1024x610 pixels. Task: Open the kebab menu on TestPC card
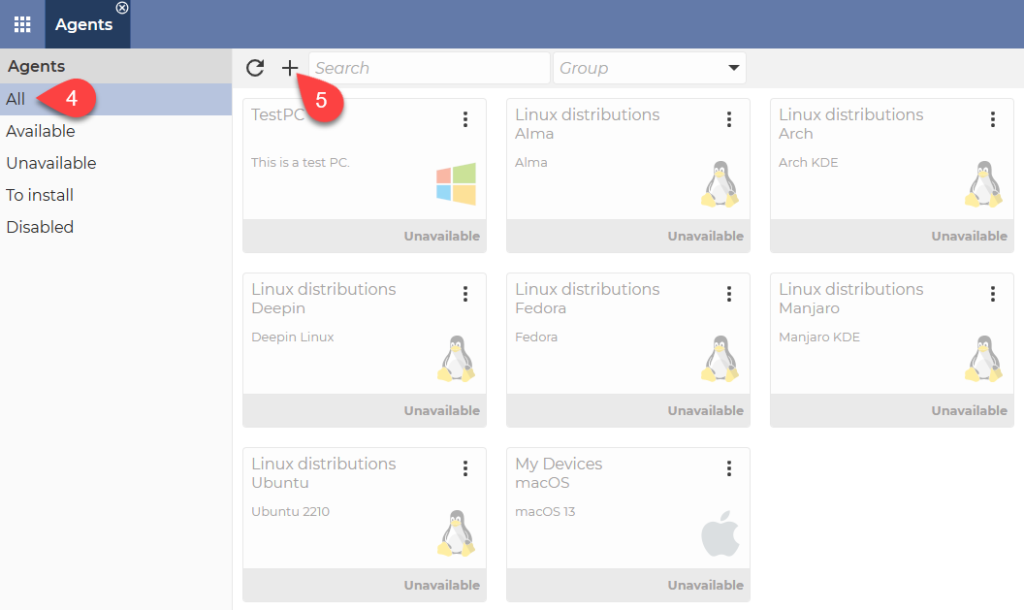(465, 119)
